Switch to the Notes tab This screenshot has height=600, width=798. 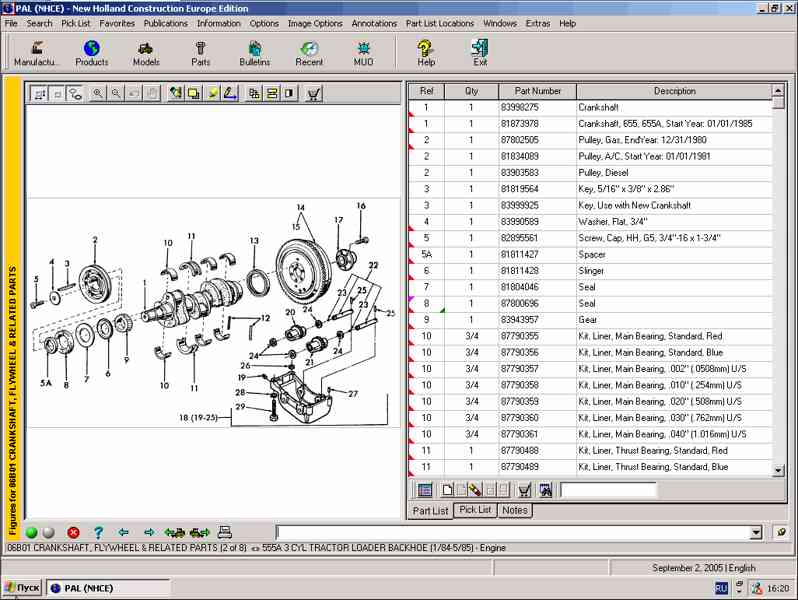pyautogui.click(x=514, y=510)
